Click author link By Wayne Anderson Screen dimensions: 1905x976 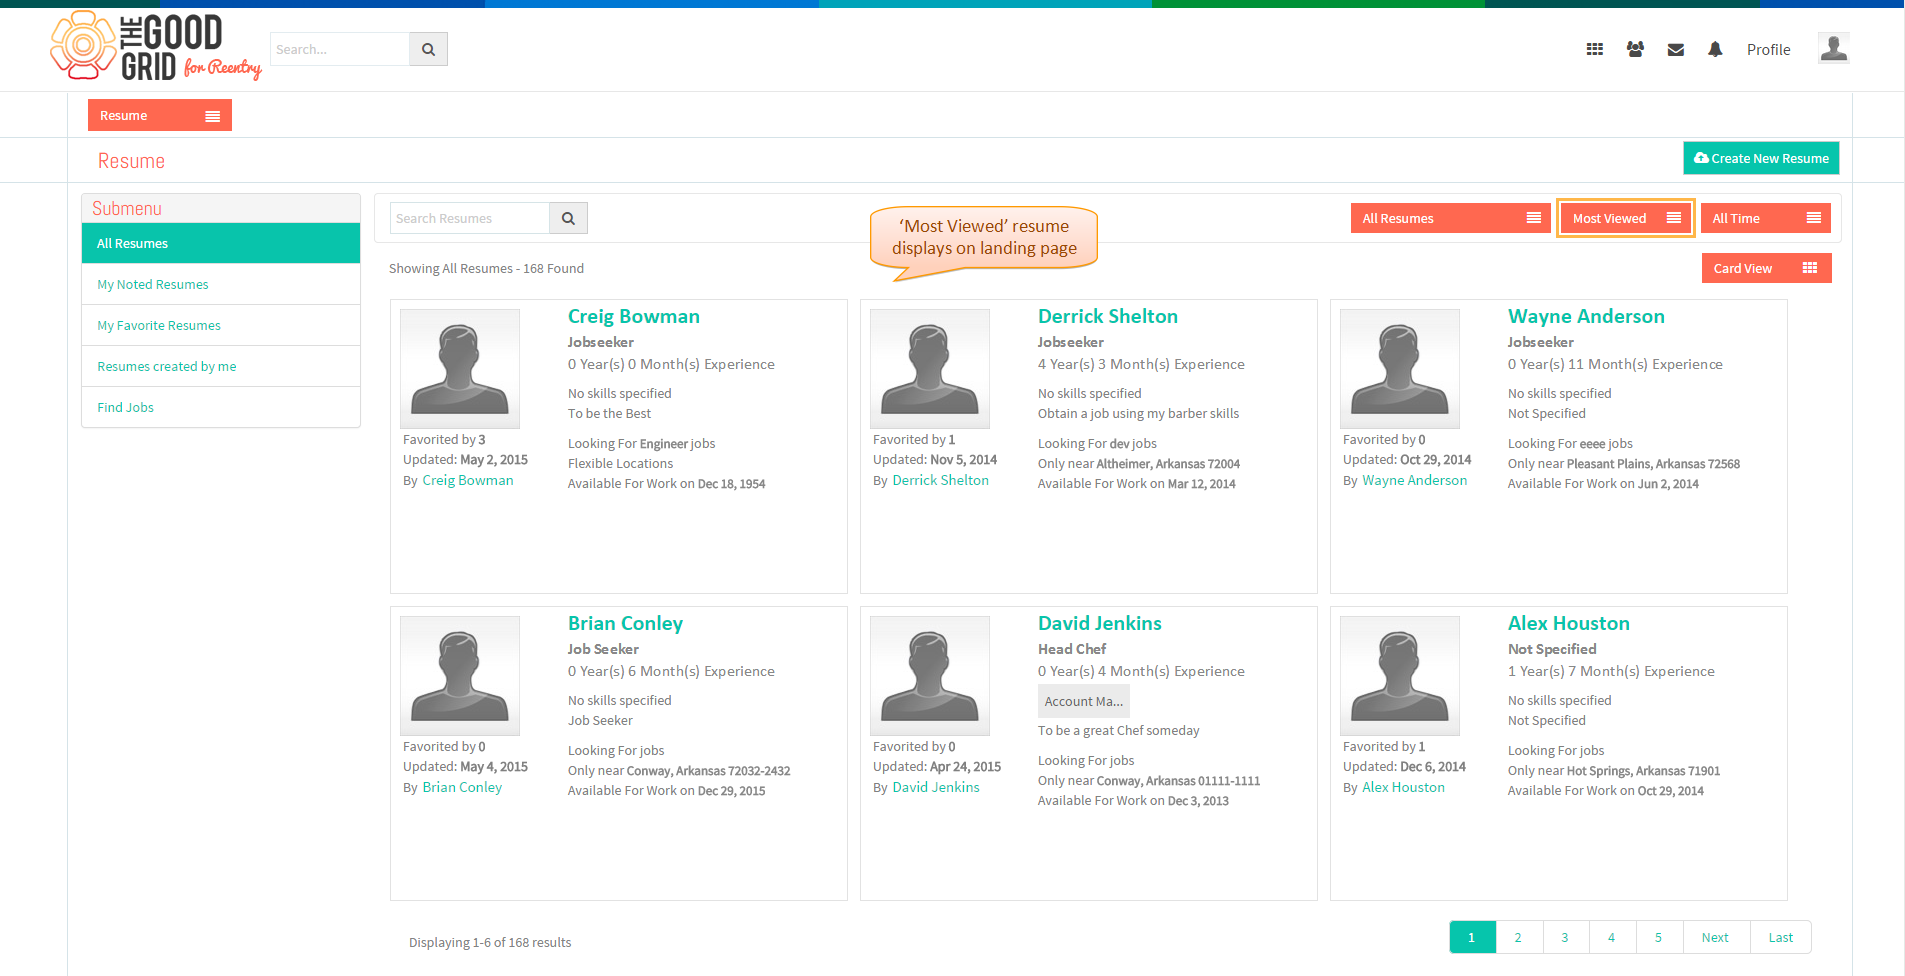pyautogui.click(x=1414, y=480)
